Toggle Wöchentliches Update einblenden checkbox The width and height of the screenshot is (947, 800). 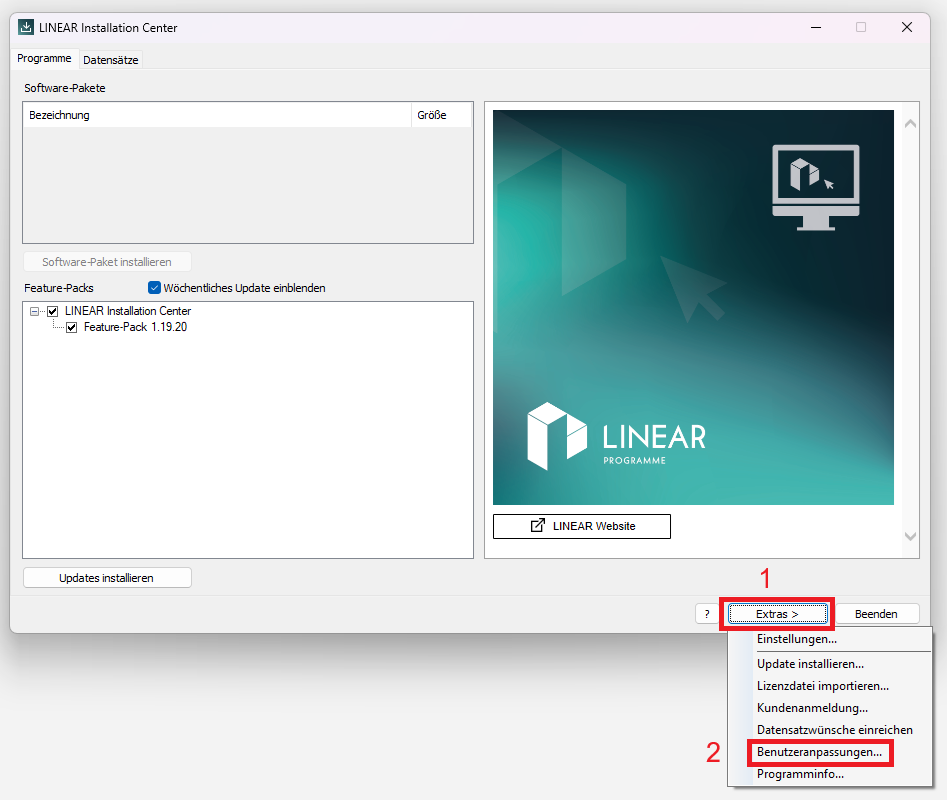pos(154,288)
